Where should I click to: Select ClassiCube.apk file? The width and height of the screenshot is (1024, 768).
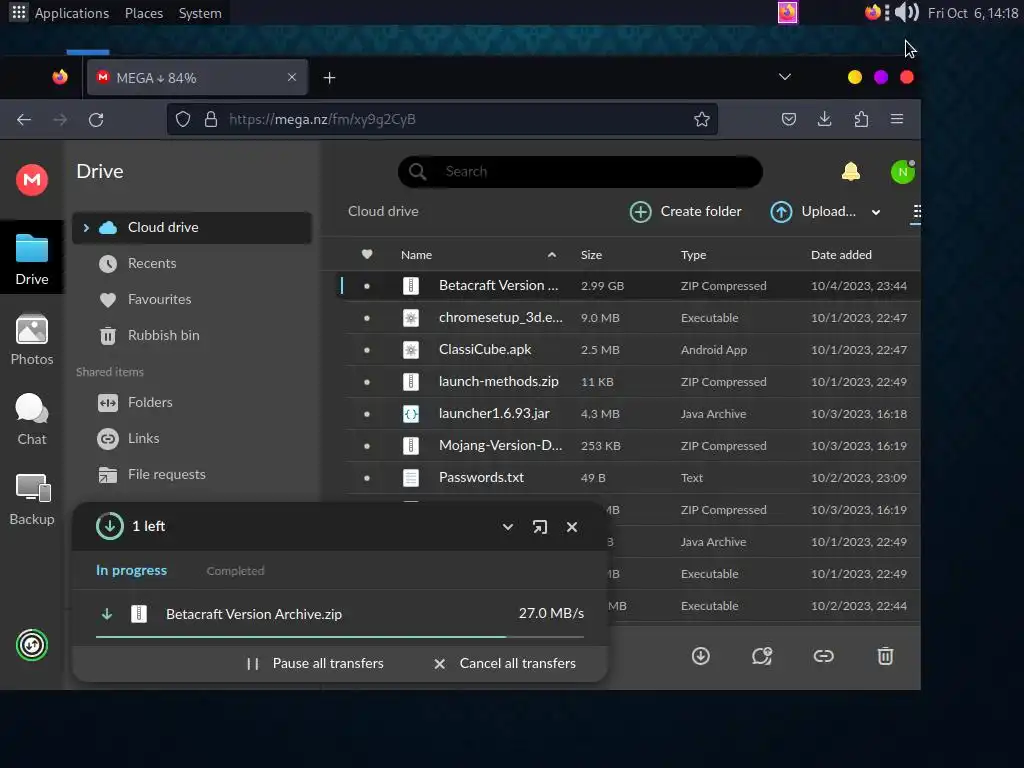coord(632,349)
